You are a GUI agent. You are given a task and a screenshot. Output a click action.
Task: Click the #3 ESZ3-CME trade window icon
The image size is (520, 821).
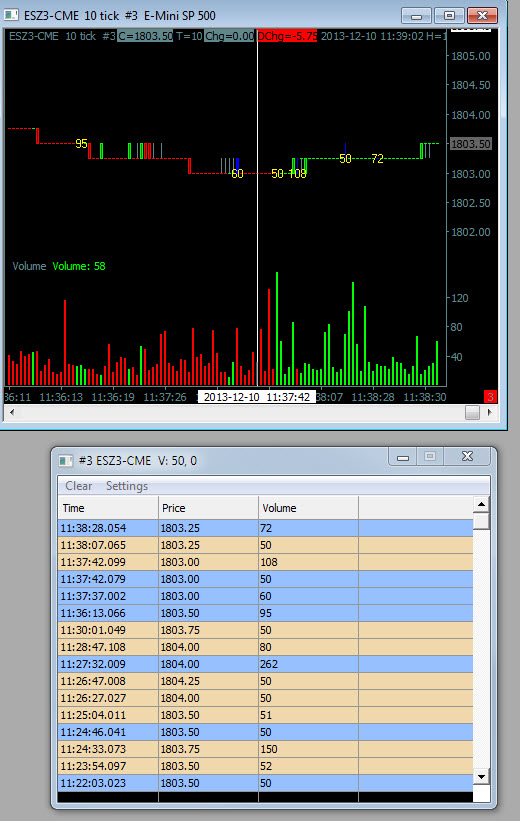pos(66,461)
